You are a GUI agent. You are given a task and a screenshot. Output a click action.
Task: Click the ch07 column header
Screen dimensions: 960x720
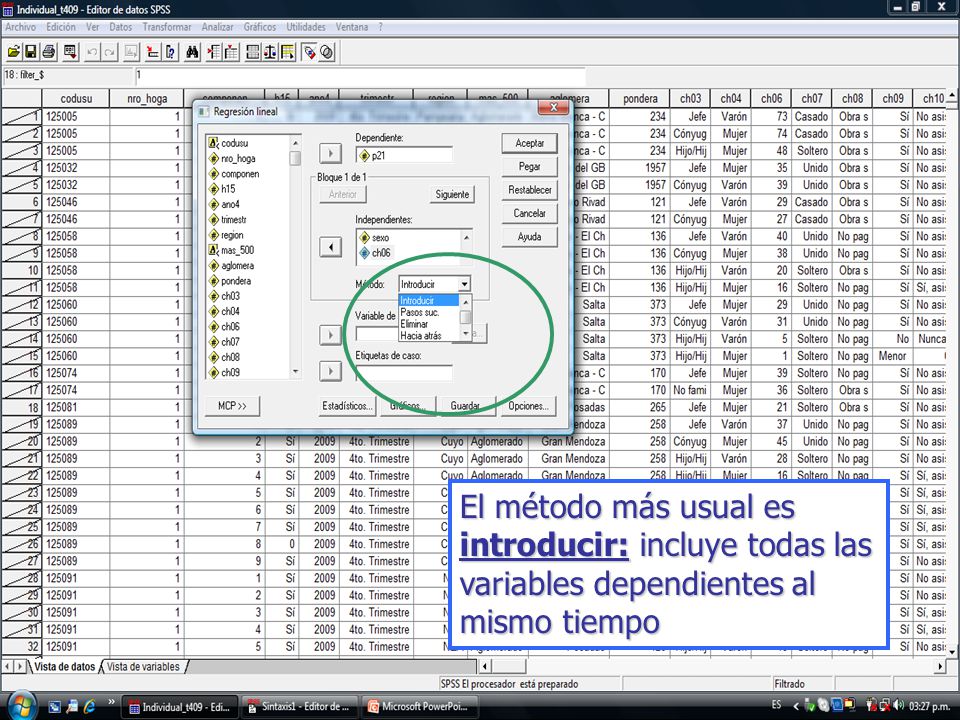812,99
